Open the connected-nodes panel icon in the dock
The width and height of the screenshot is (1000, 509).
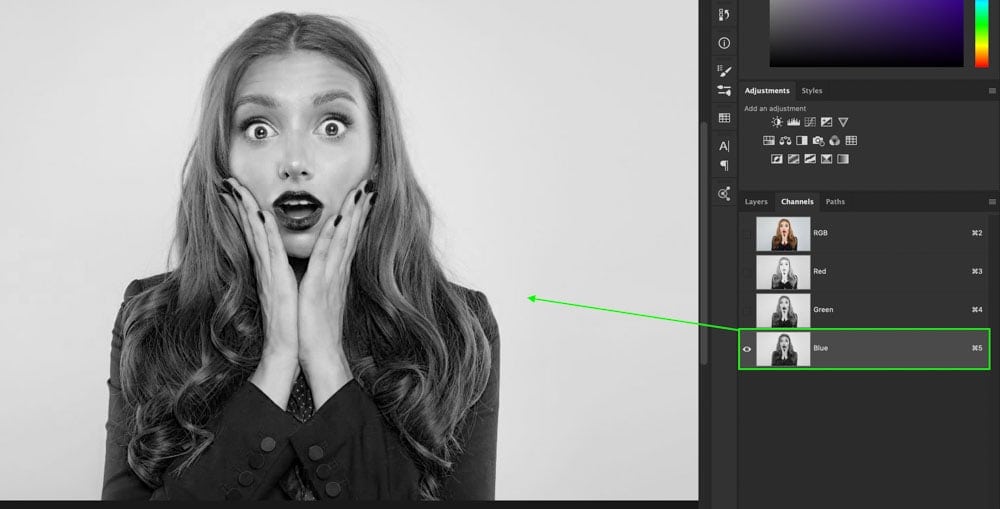724,194
